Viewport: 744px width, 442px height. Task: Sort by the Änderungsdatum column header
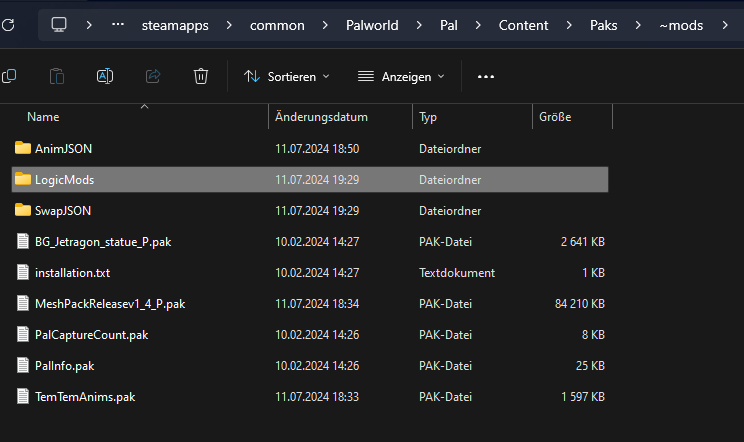321,117
